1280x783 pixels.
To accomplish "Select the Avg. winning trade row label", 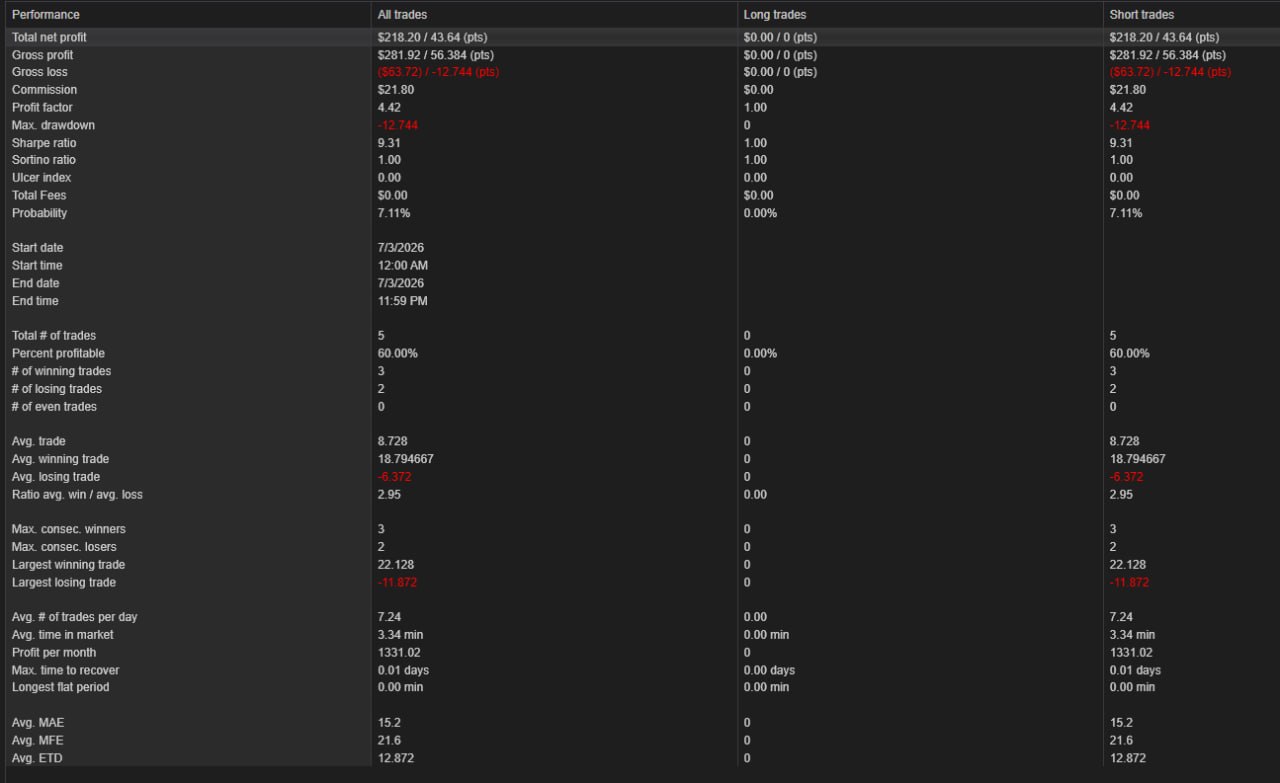I will tap(60, 459).
